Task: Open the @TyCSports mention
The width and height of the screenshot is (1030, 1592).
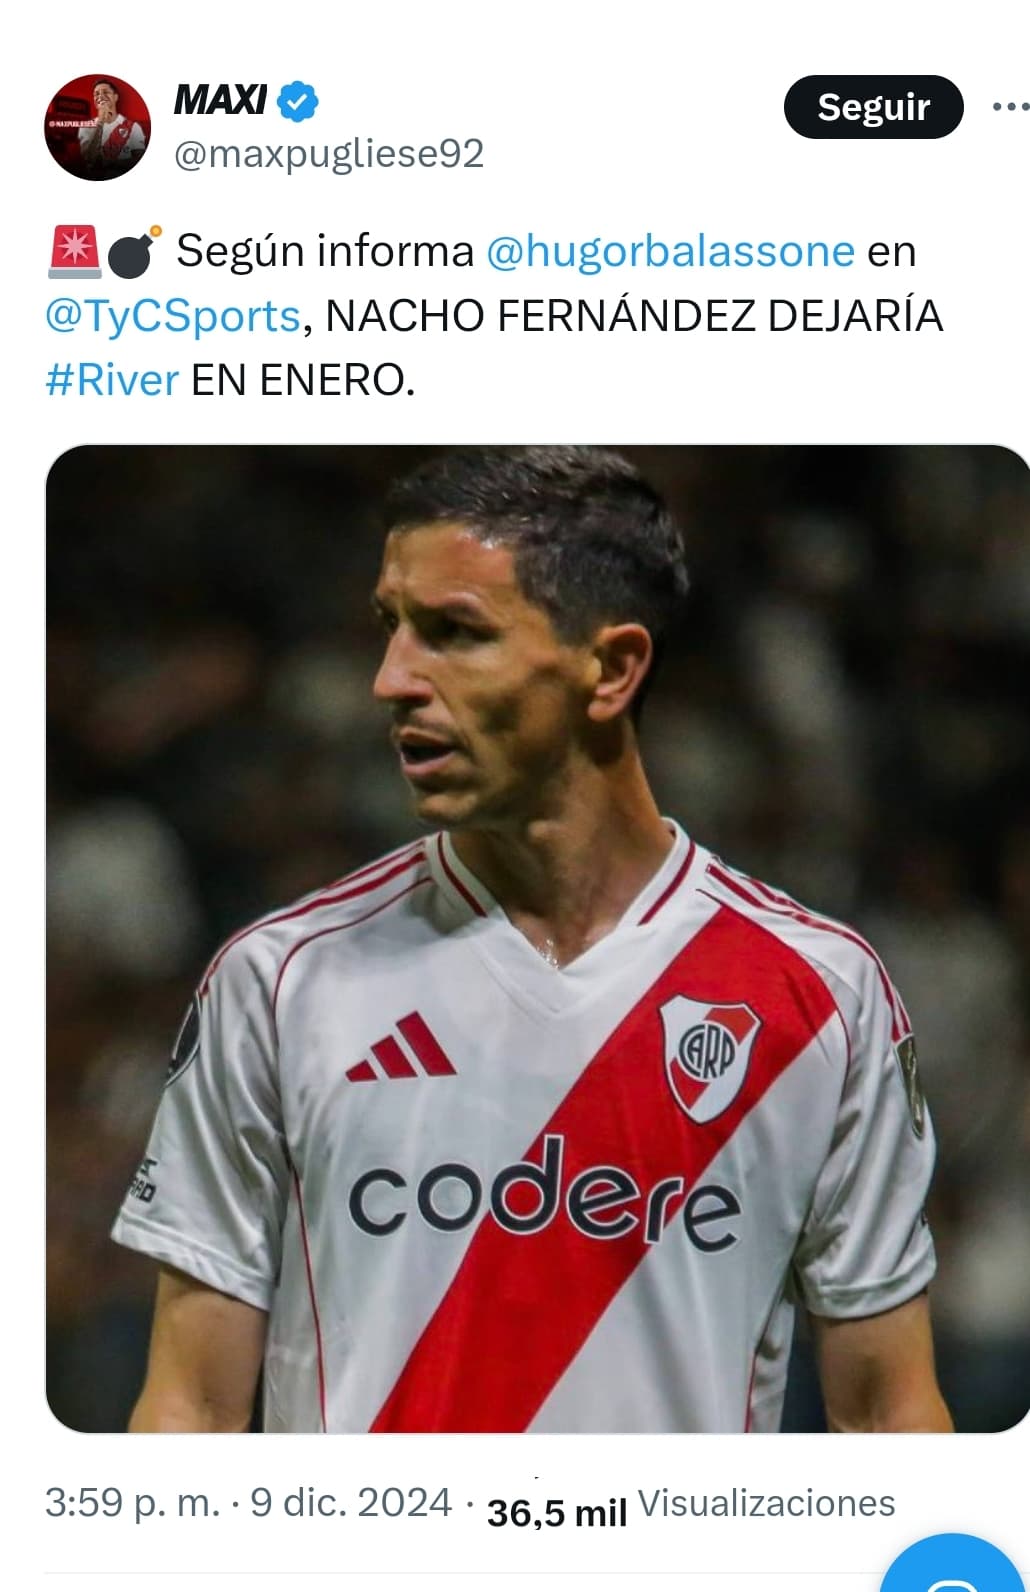Action: point(173,316)
